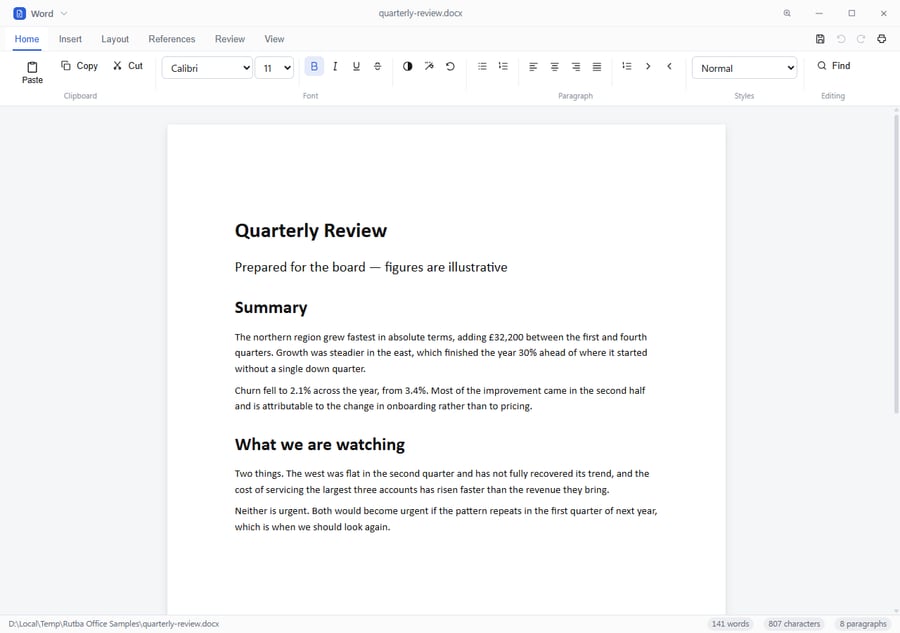Click the blue Word app icon
The image size is (900, 633).
click(20, 13)
